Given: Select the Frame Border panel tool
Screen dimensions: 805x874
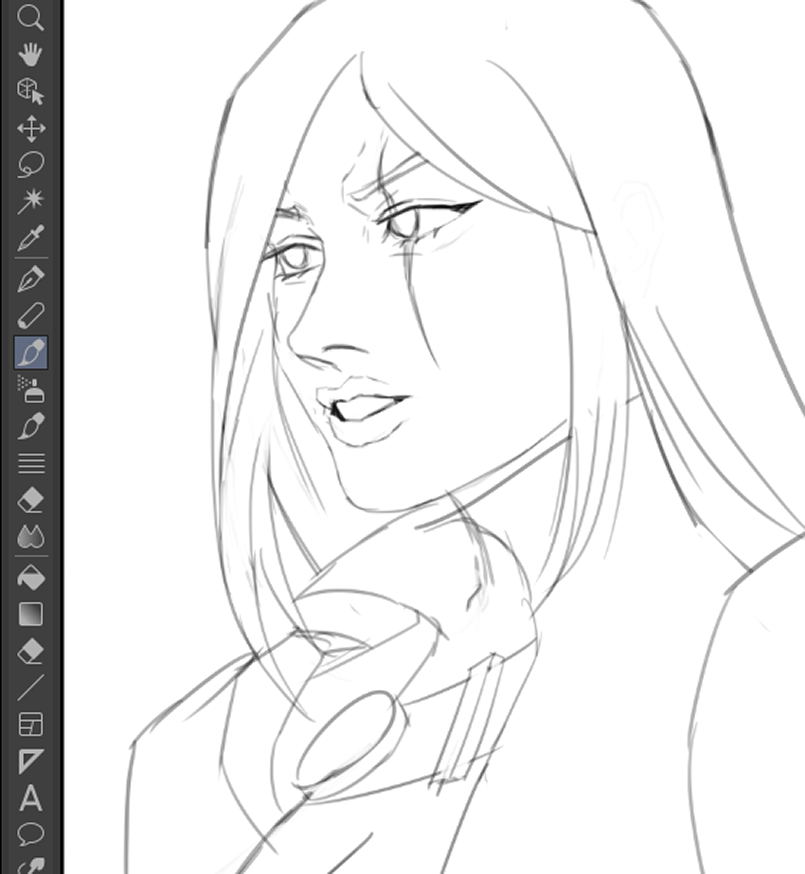Looking at the screenshot, I should (x=31, y=725).
